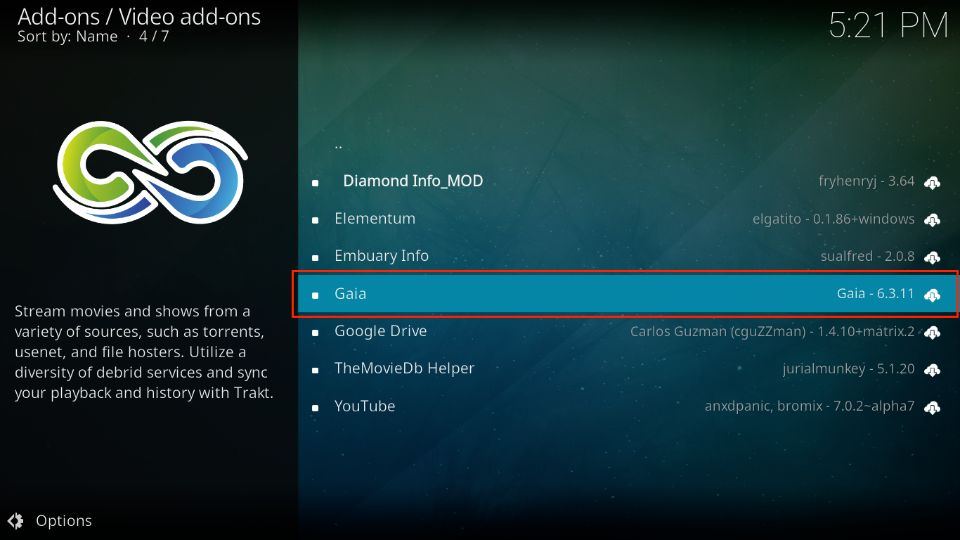Screen dimensions: 960x540
Task: Click bullet marker beside TheMovieDb Helper
Action: pos(315,370)
